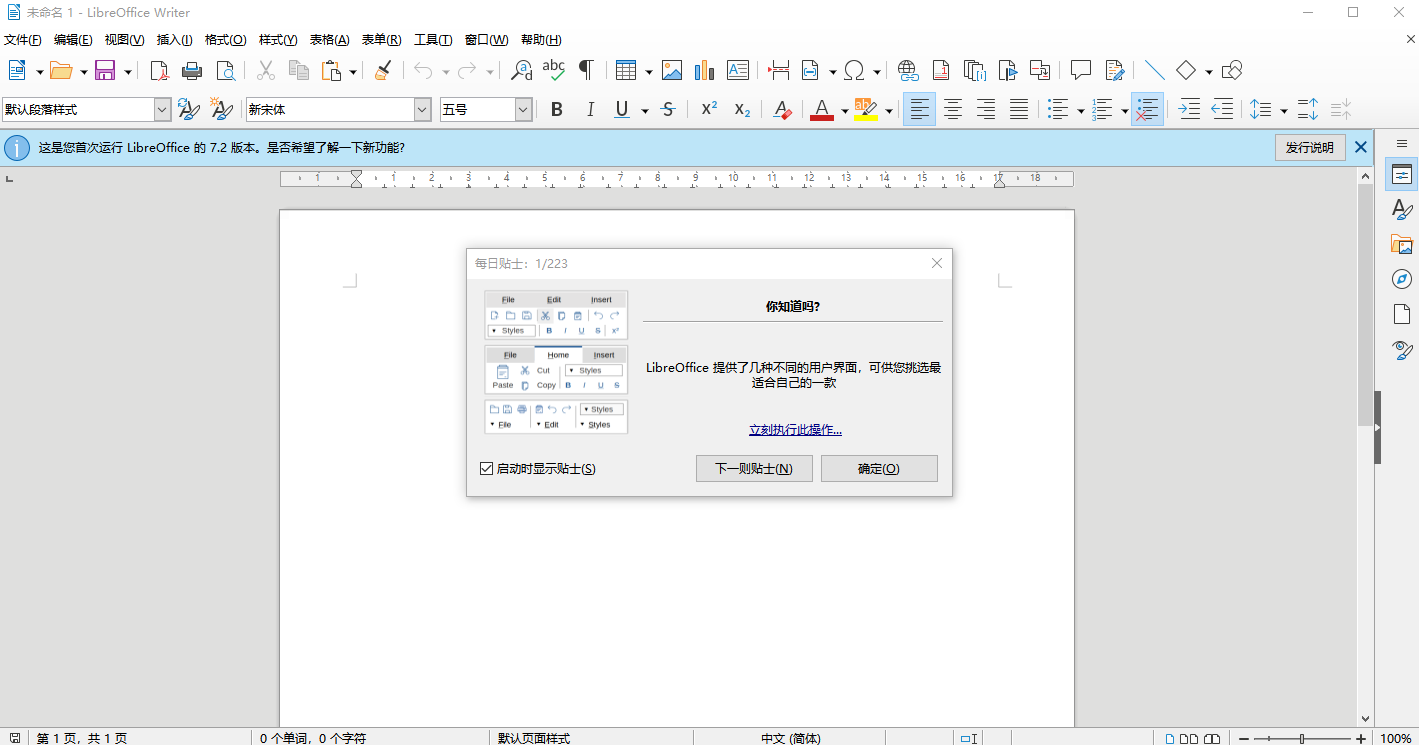
Task: Open sidebar Styles panel icon
Action: 1402,209
